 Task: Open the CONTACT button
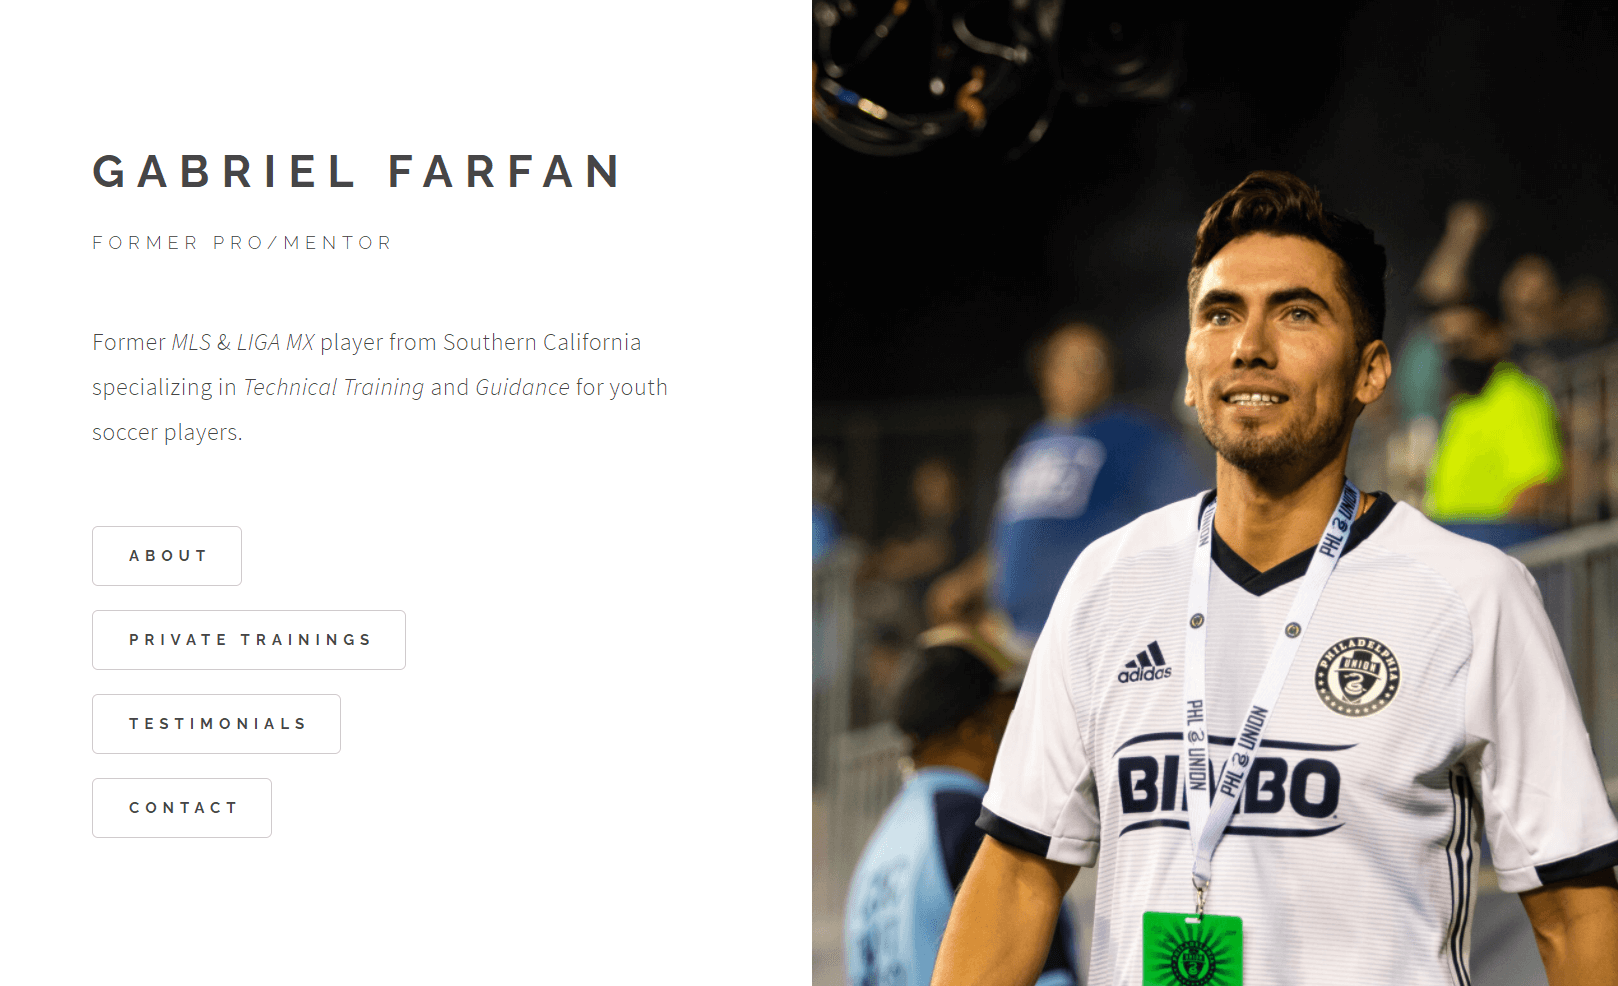[182, 808]
